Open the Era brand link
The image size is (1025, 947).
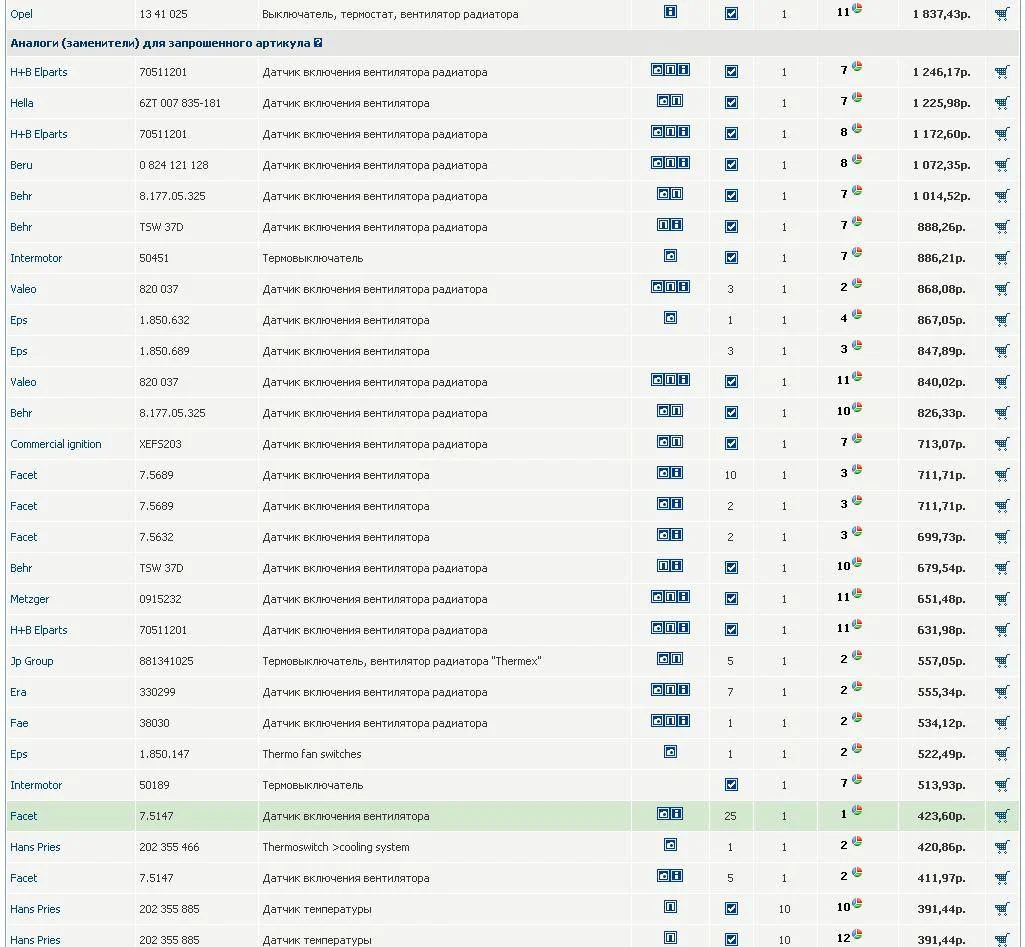pos(18,691)
